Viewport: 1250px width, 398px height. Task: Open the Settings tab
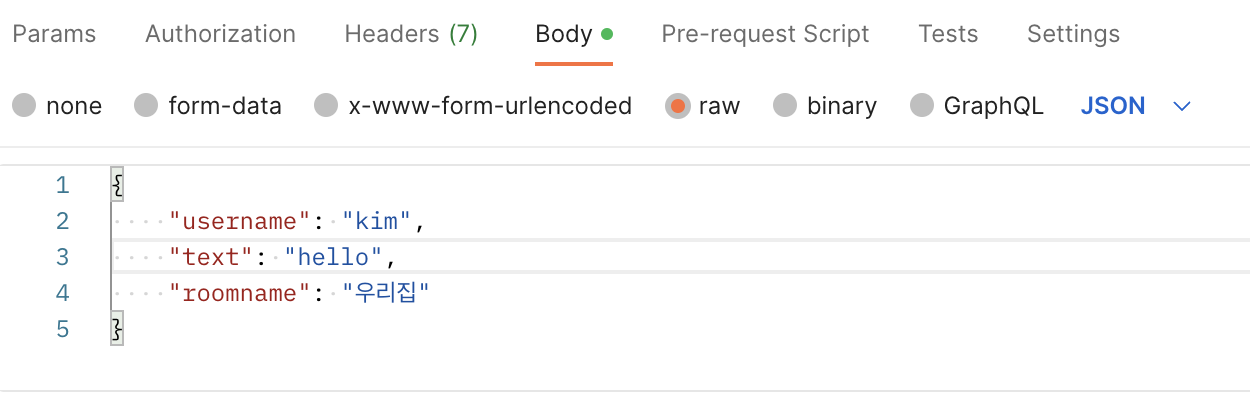point(1073,34)
